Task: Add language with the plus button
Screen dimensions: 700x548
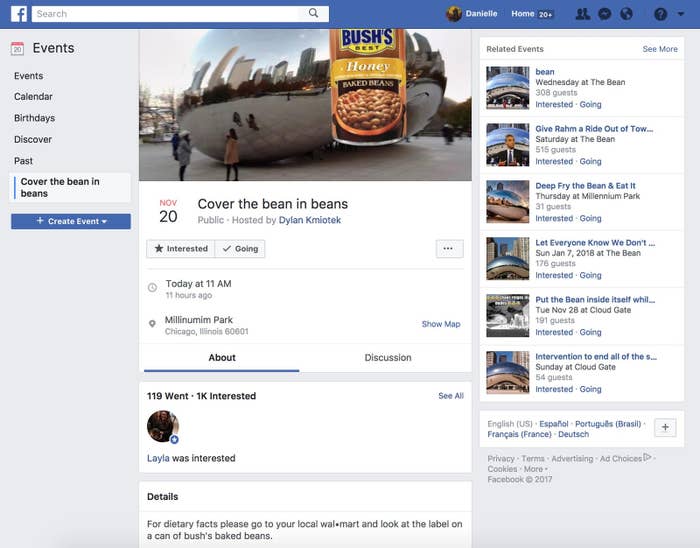Action: click(665, 427)
